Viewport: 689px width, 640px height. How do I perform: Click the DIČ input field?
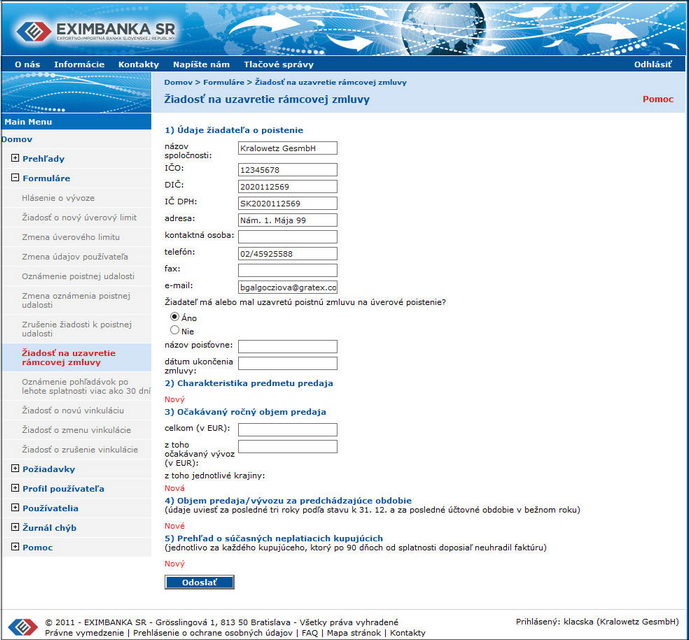(x=288, y=186)
